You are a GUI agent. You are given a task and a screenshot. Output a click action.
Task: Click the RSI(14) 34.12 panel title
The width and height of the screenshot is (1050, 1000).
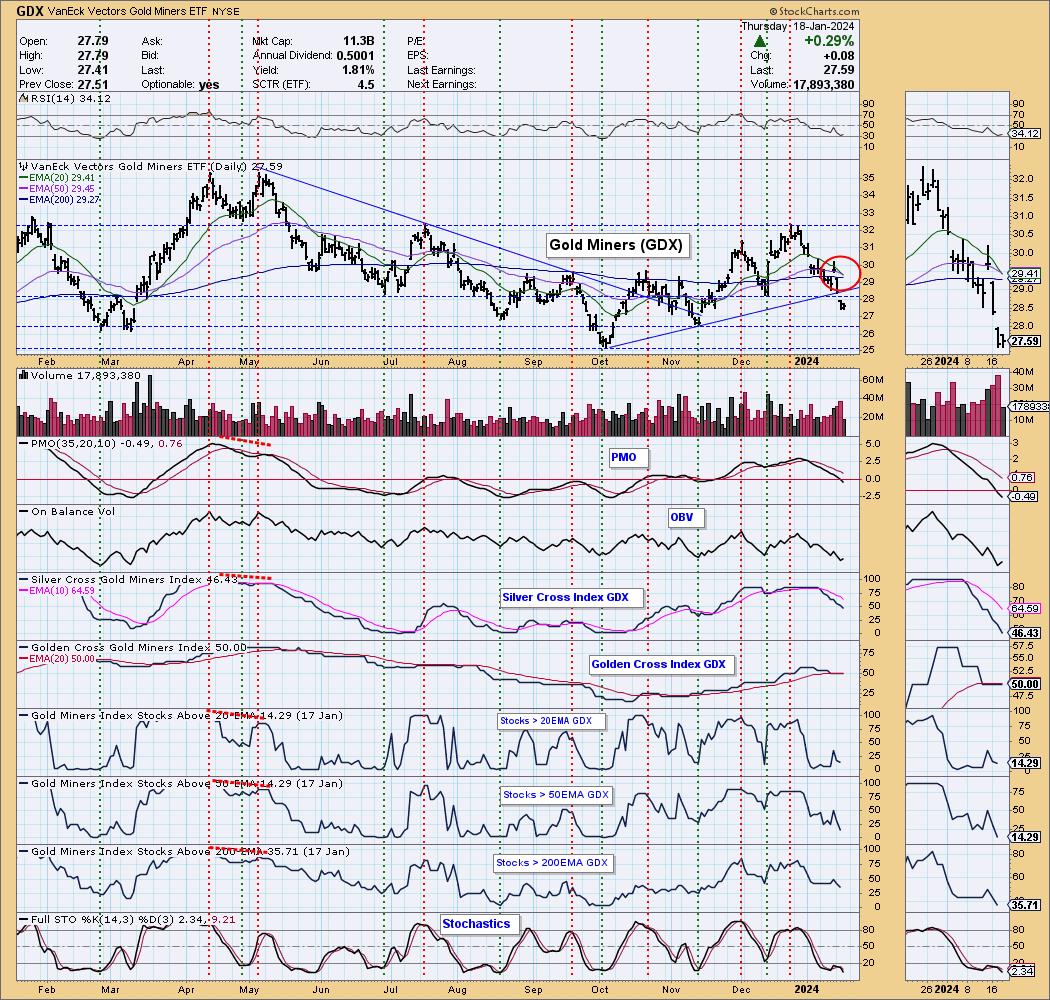pyautogui.click(x=65, y=98)
